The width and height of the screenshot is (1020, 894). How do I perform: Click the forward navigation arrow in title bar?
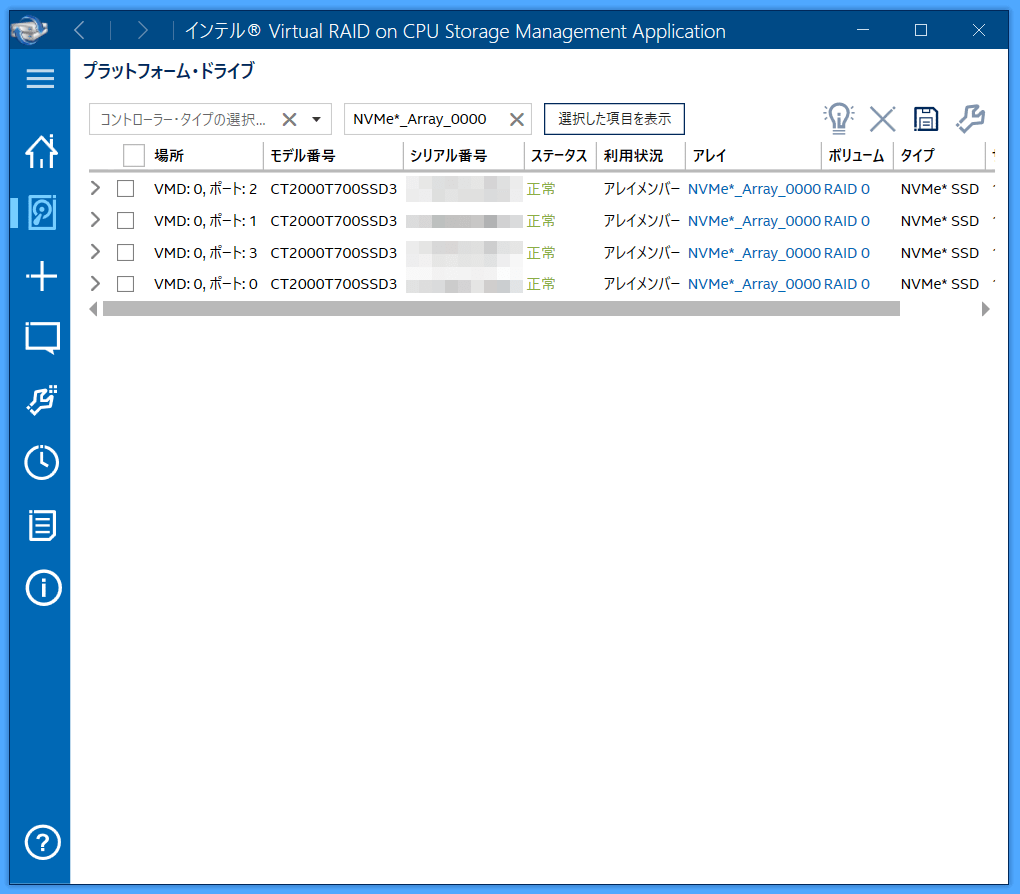(142, 30)
